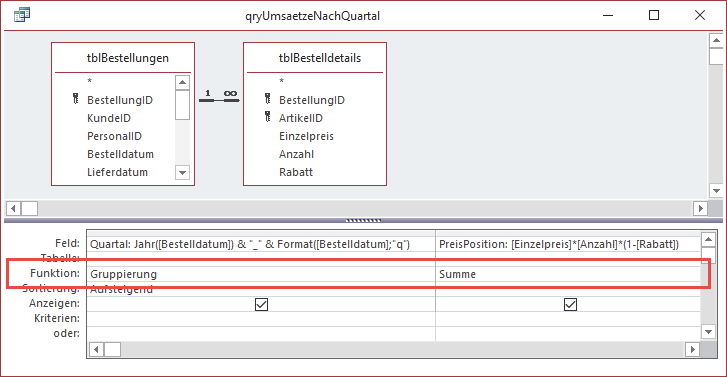Click up arrow of table pane vertical scrollbar
The height and width of the screenshot is (377, 727).
716,40
